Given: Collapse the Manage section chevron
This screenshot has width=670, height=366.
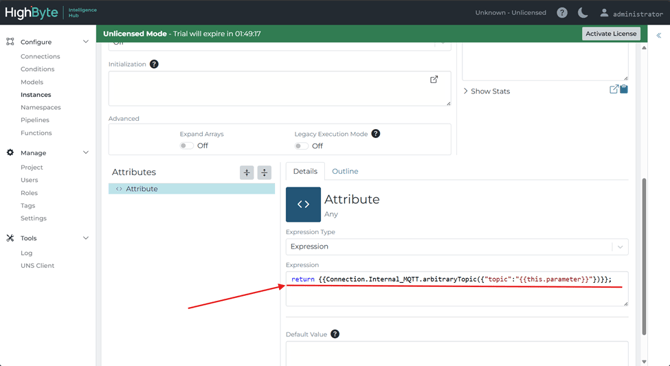Looking at the screenshot, I should point(85,152).
